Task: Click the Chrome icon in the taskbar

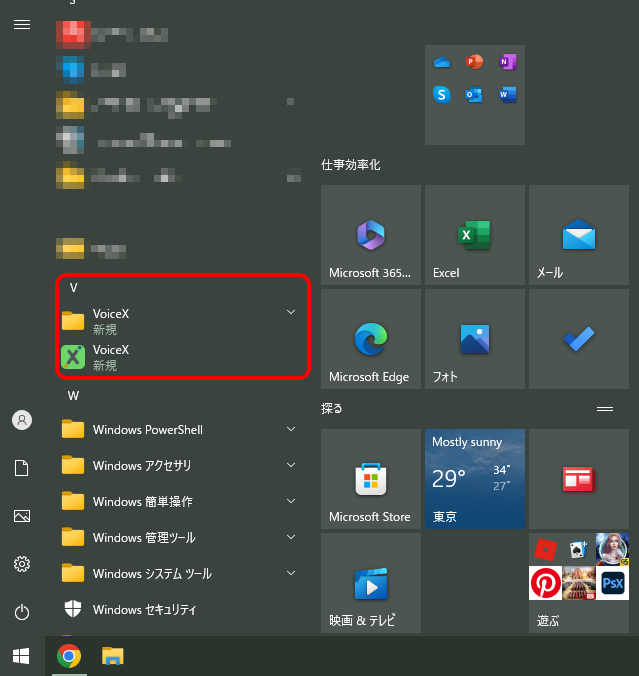Action: 69,656
